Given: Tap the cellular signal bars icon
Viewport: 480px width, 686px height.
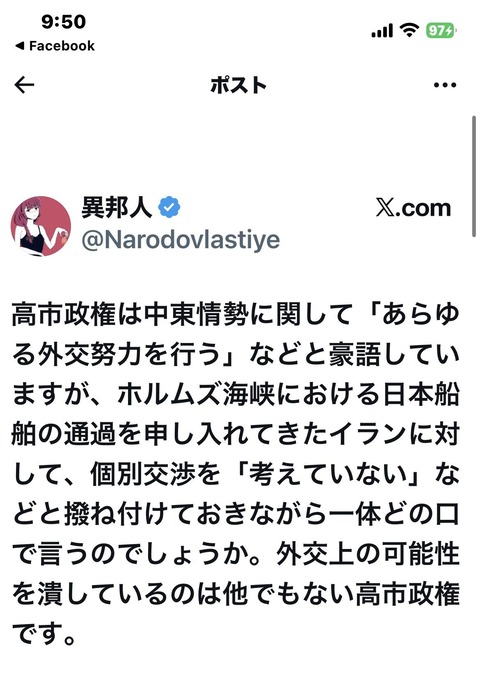Looking at the screenshot, I should coord(382,31).
